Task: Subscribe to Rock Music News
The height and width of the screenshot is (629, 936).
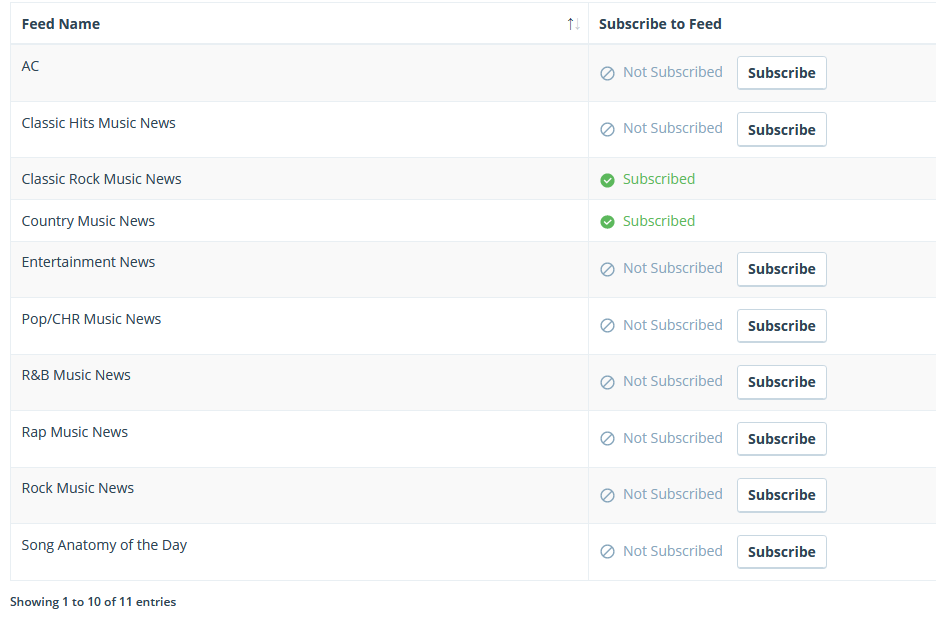Action: (x=781, y=495)
